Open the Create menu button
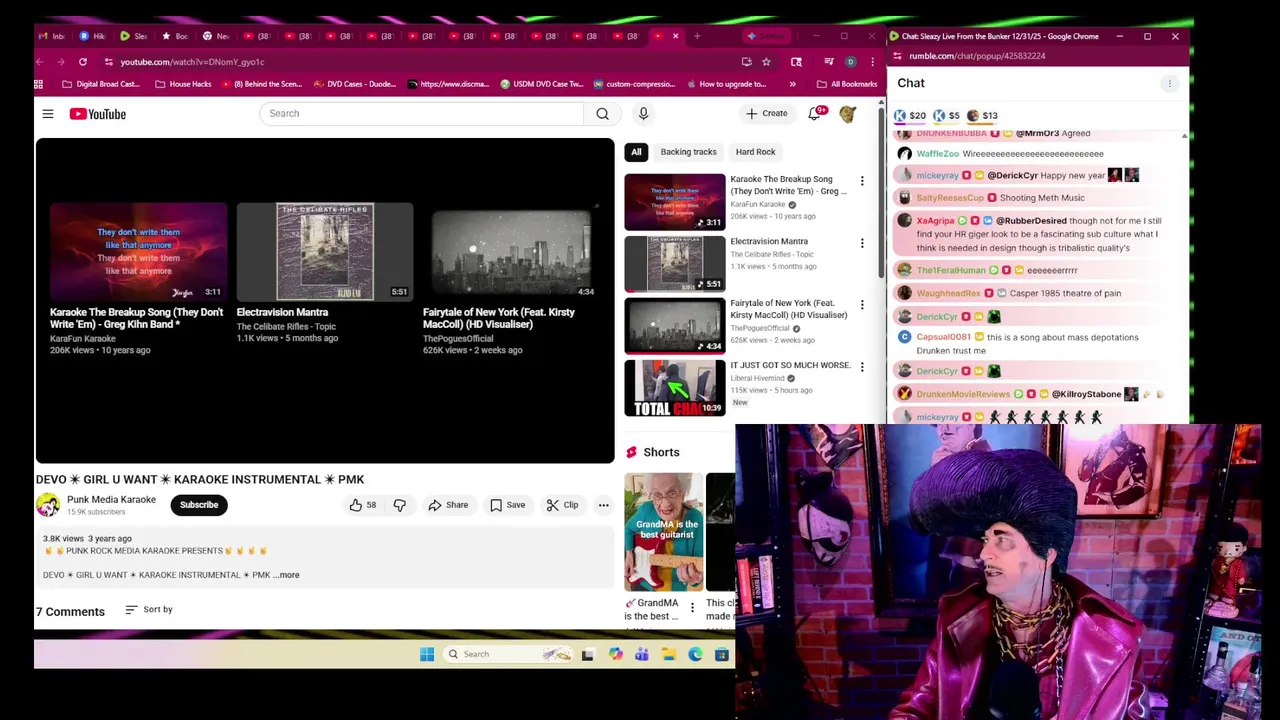 pyautogui.click(x=767, y=113)
